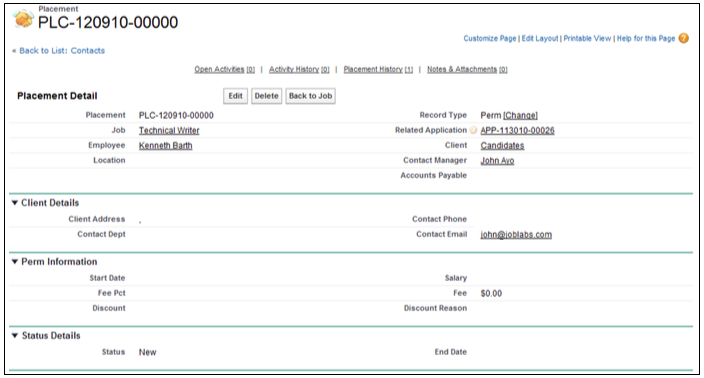The image size is (704, 378).
Task: Open the help question mark icon
Action: click(683, 39)
